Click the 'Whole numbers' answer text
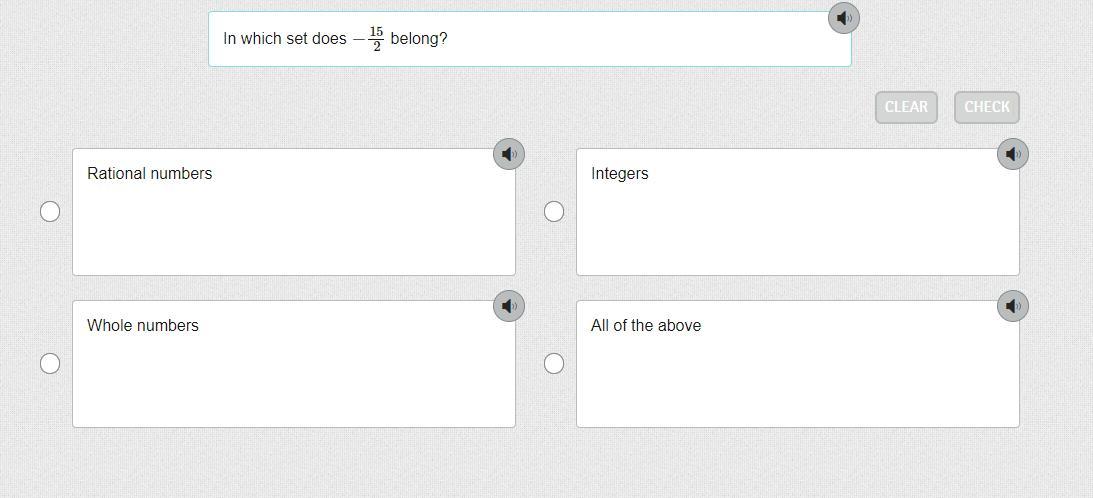The height and width of the screenshot is (498, 1093). click(143, 326)
